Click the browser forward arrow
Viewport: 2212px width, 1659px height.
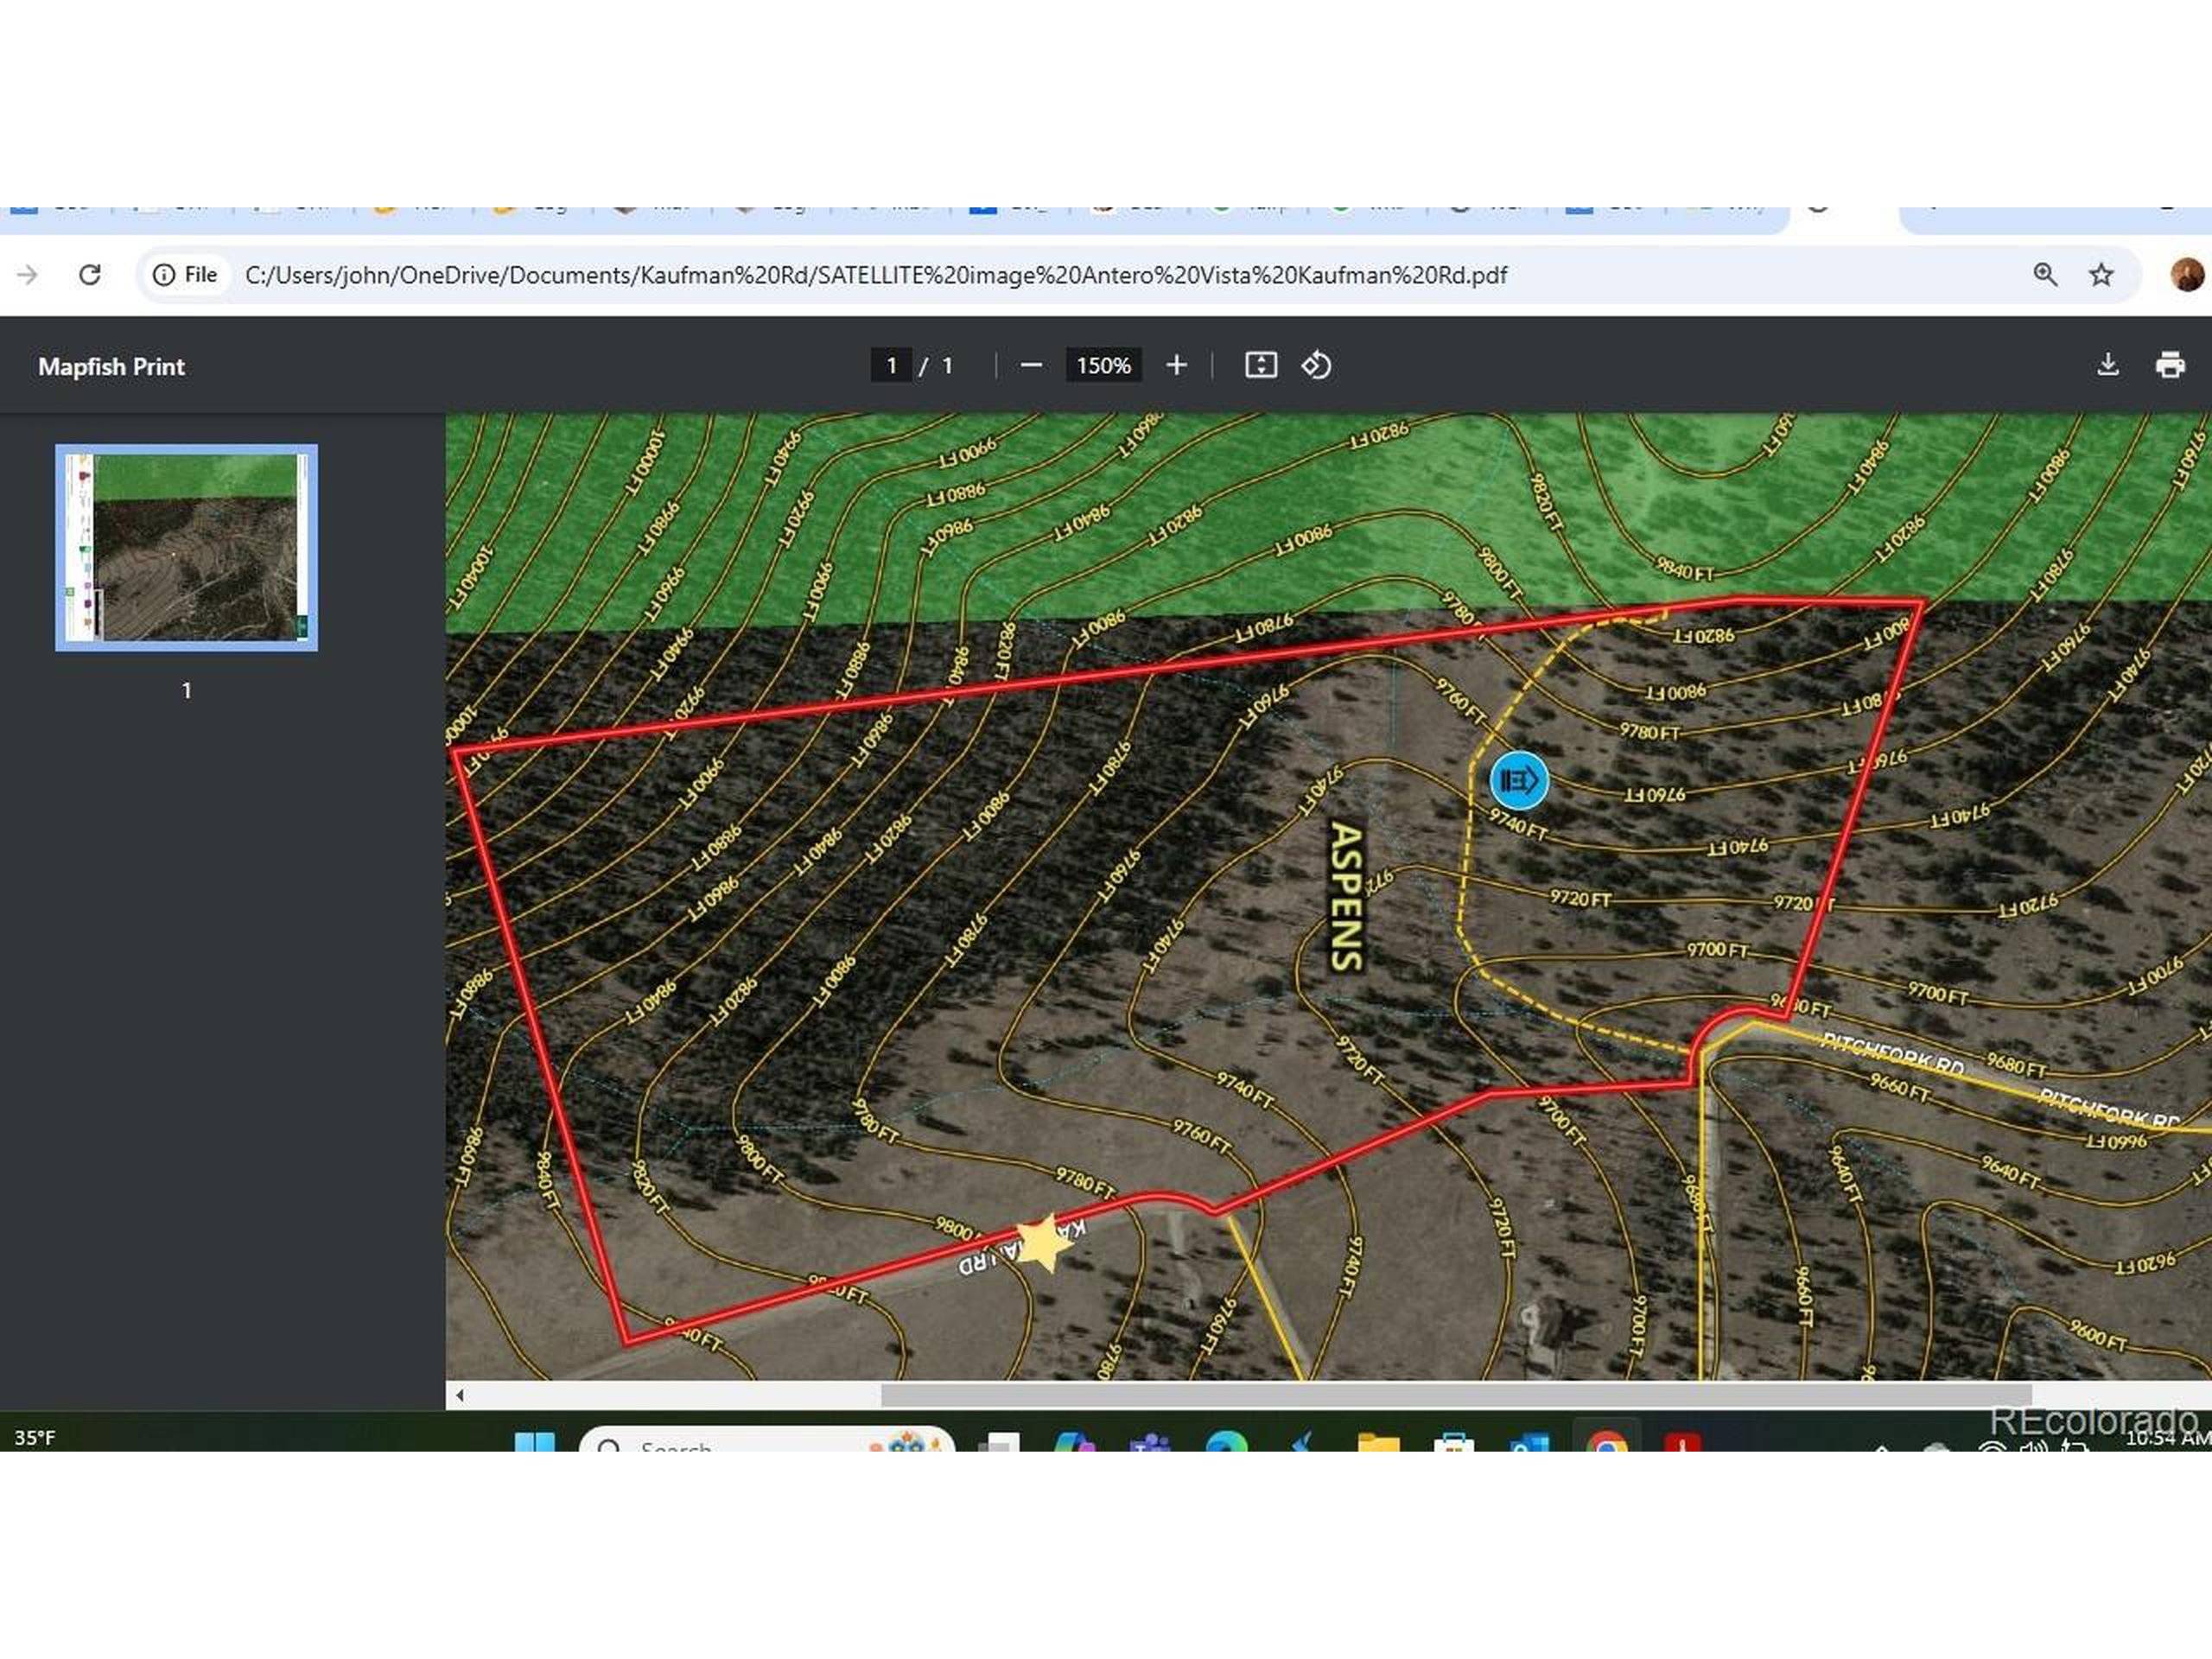[x=27, y=275]
